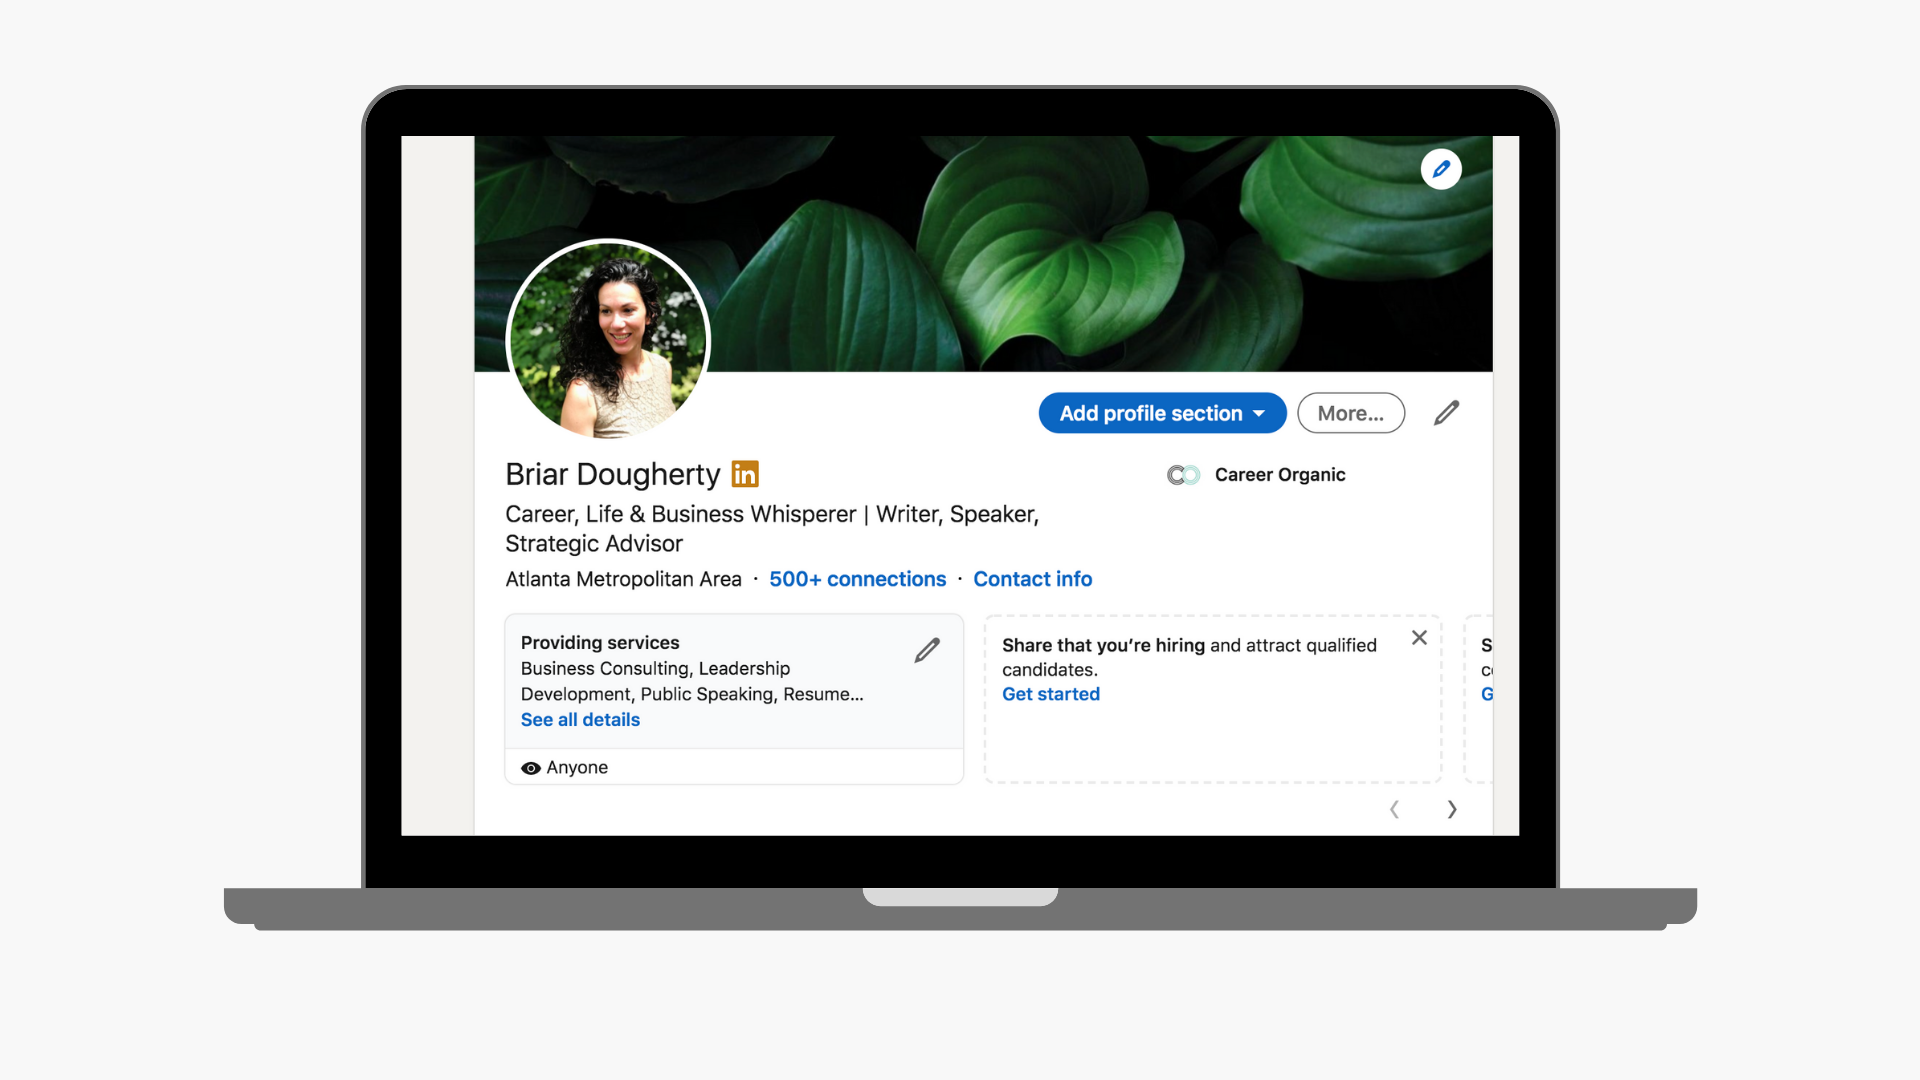Click the Career Organic company logo
1920x1080 pixels.
pos(1183,475)
